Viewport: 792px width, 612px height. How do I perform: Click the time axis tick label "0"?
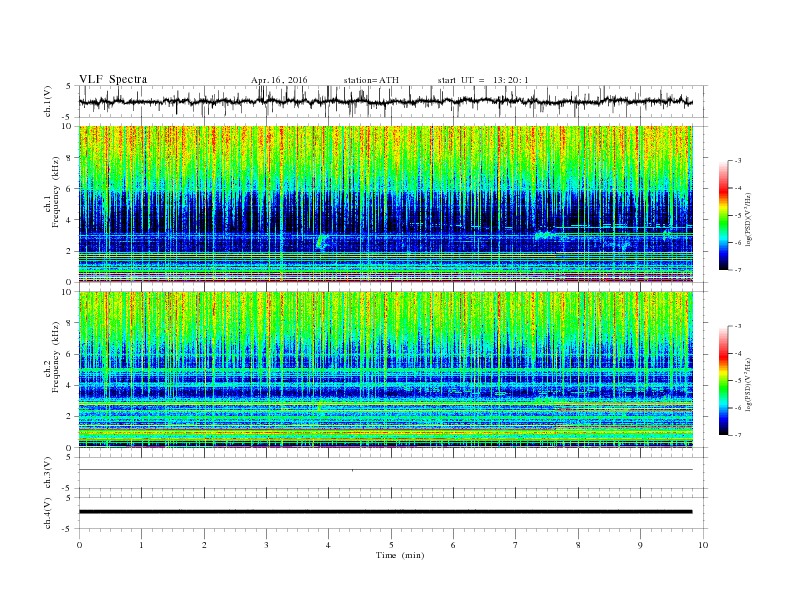[x=79, y=545]
